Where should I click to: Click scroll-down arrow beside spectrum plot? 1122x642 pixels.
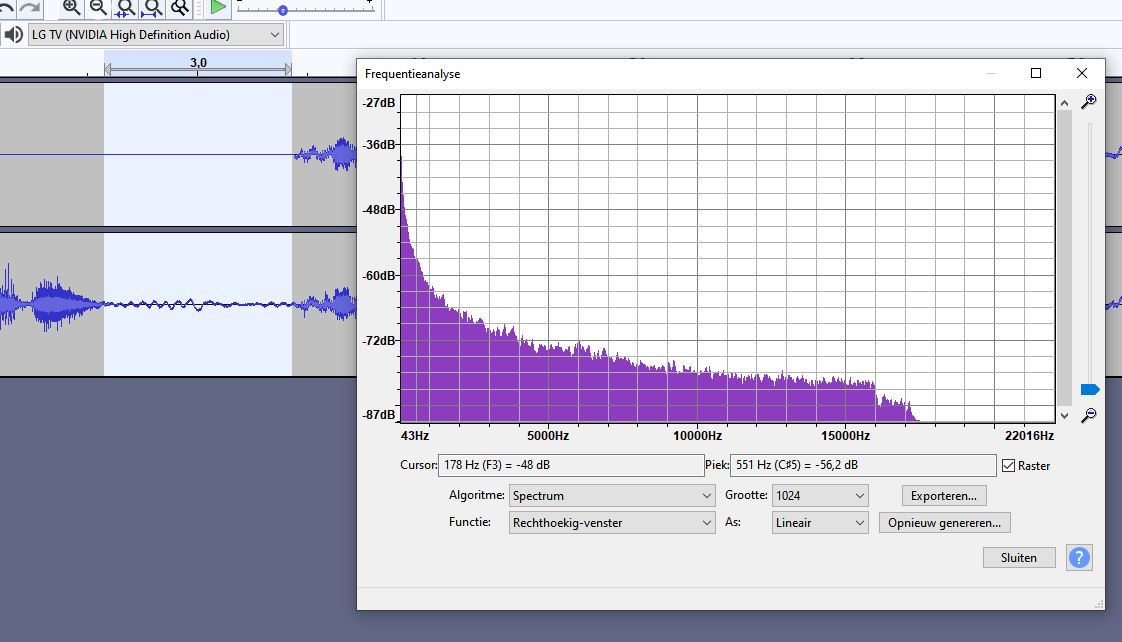click(1065, 416)
